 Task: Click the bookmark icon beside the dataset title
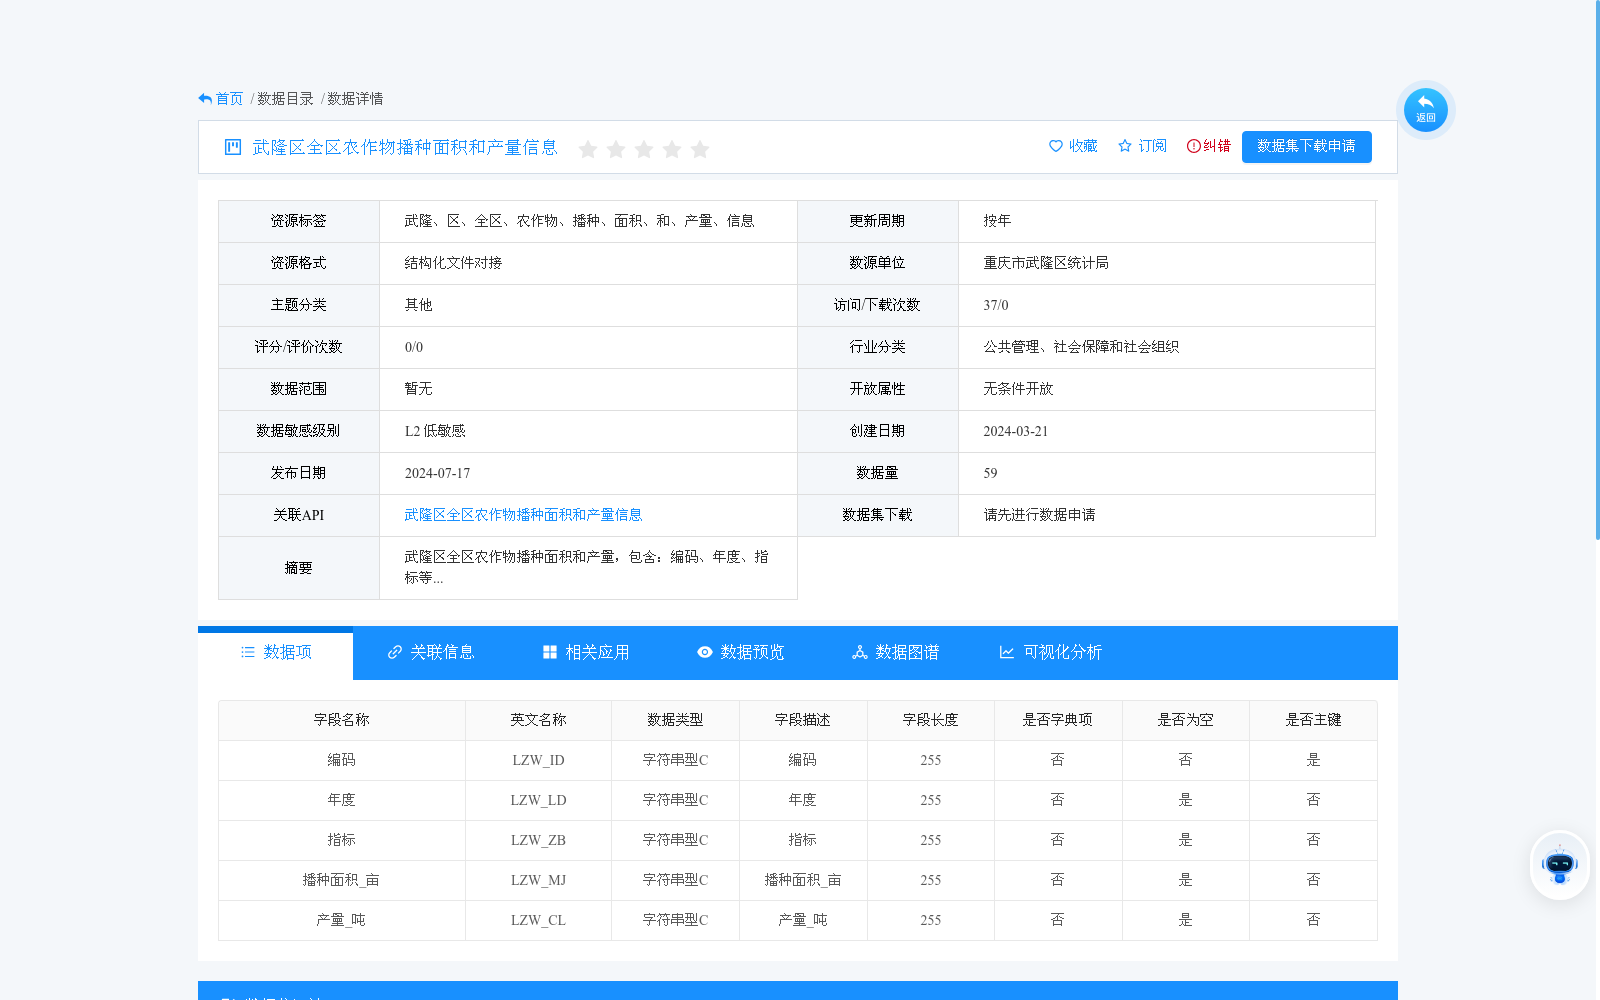231,147
